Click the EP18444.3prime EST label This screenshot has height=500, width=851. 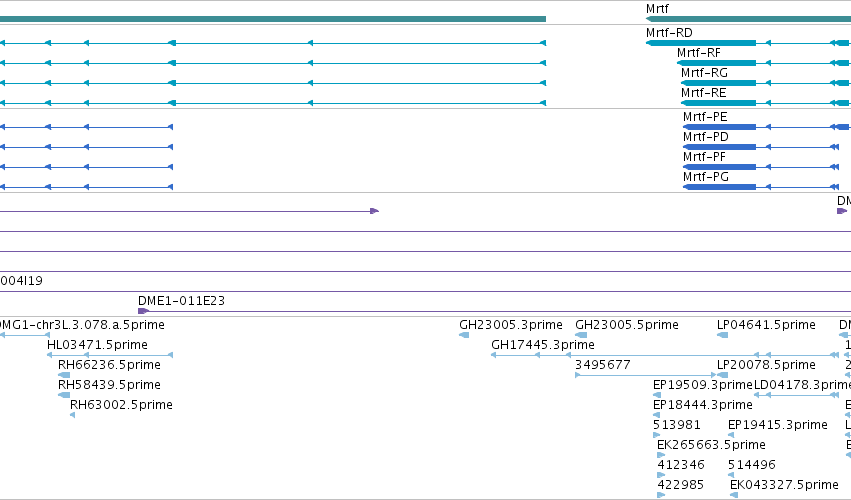(703, 405)
